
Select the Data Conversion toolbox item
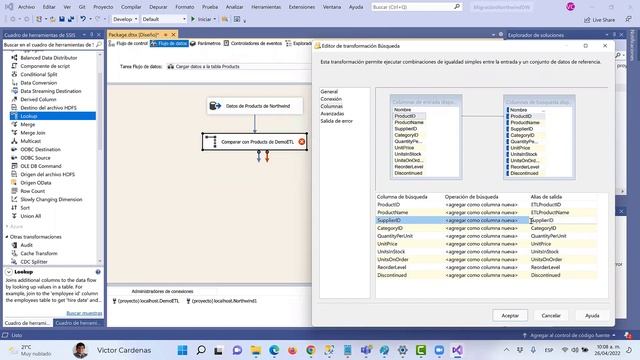(x=39, y=82)
